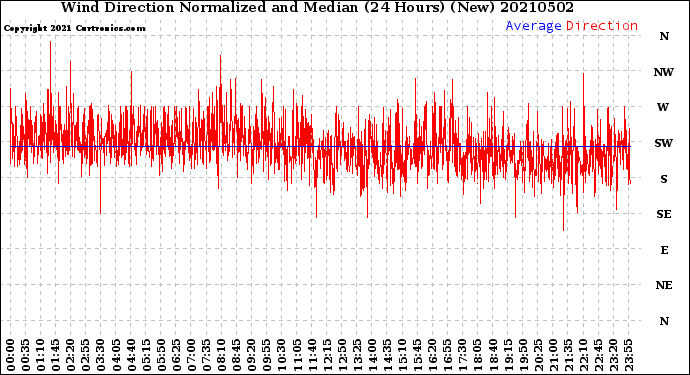Screen dimensions: 690x375
Task: Click the '06:25' time label
Action: [x=176, y=355]
